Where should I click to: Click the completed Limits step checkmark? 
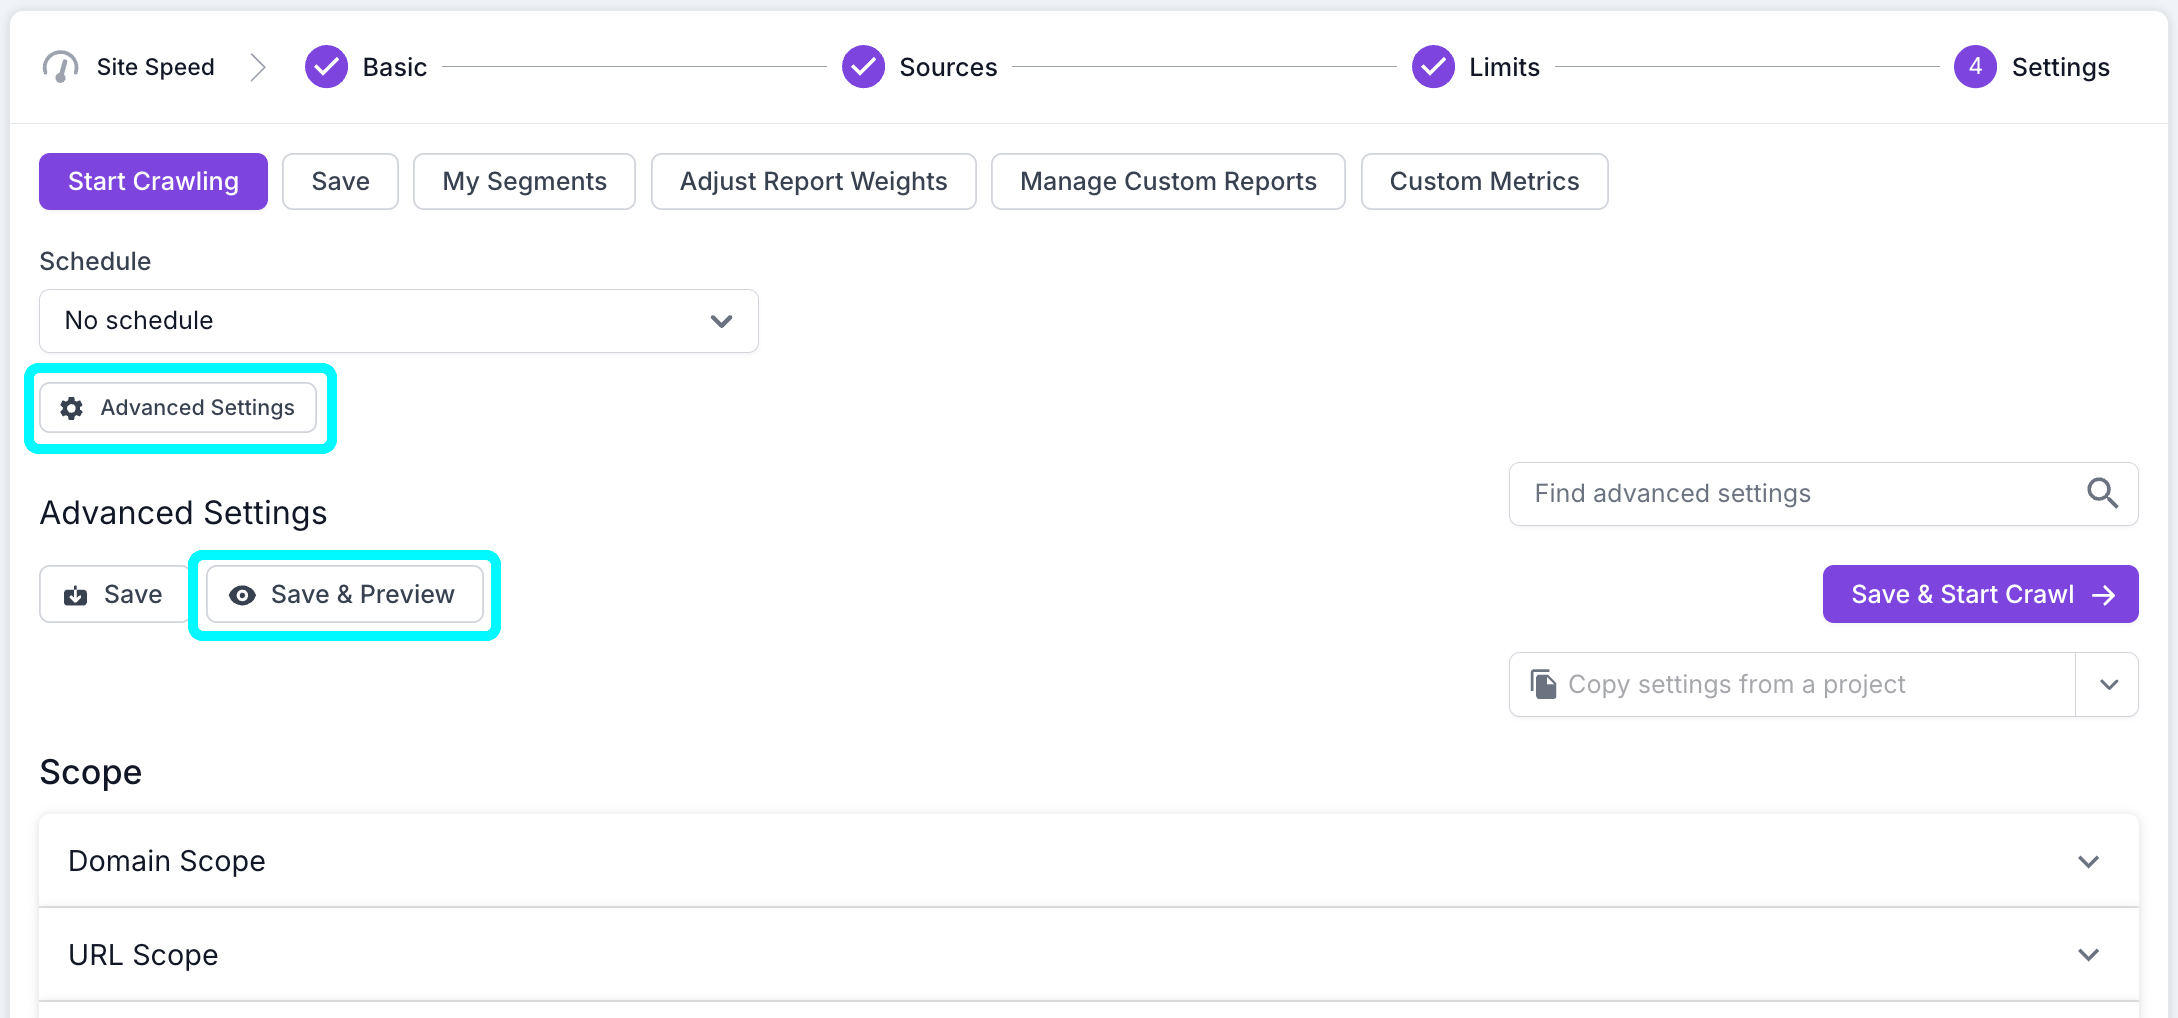pos(1432,66)
